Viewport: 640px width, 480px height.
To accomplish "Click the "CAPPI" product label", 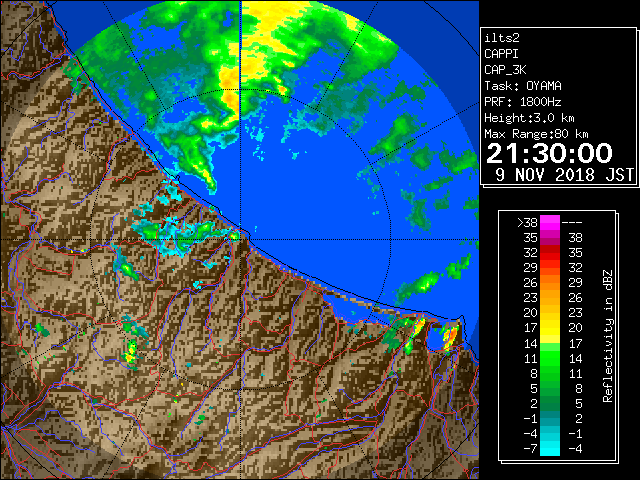I will coord(501,54).
